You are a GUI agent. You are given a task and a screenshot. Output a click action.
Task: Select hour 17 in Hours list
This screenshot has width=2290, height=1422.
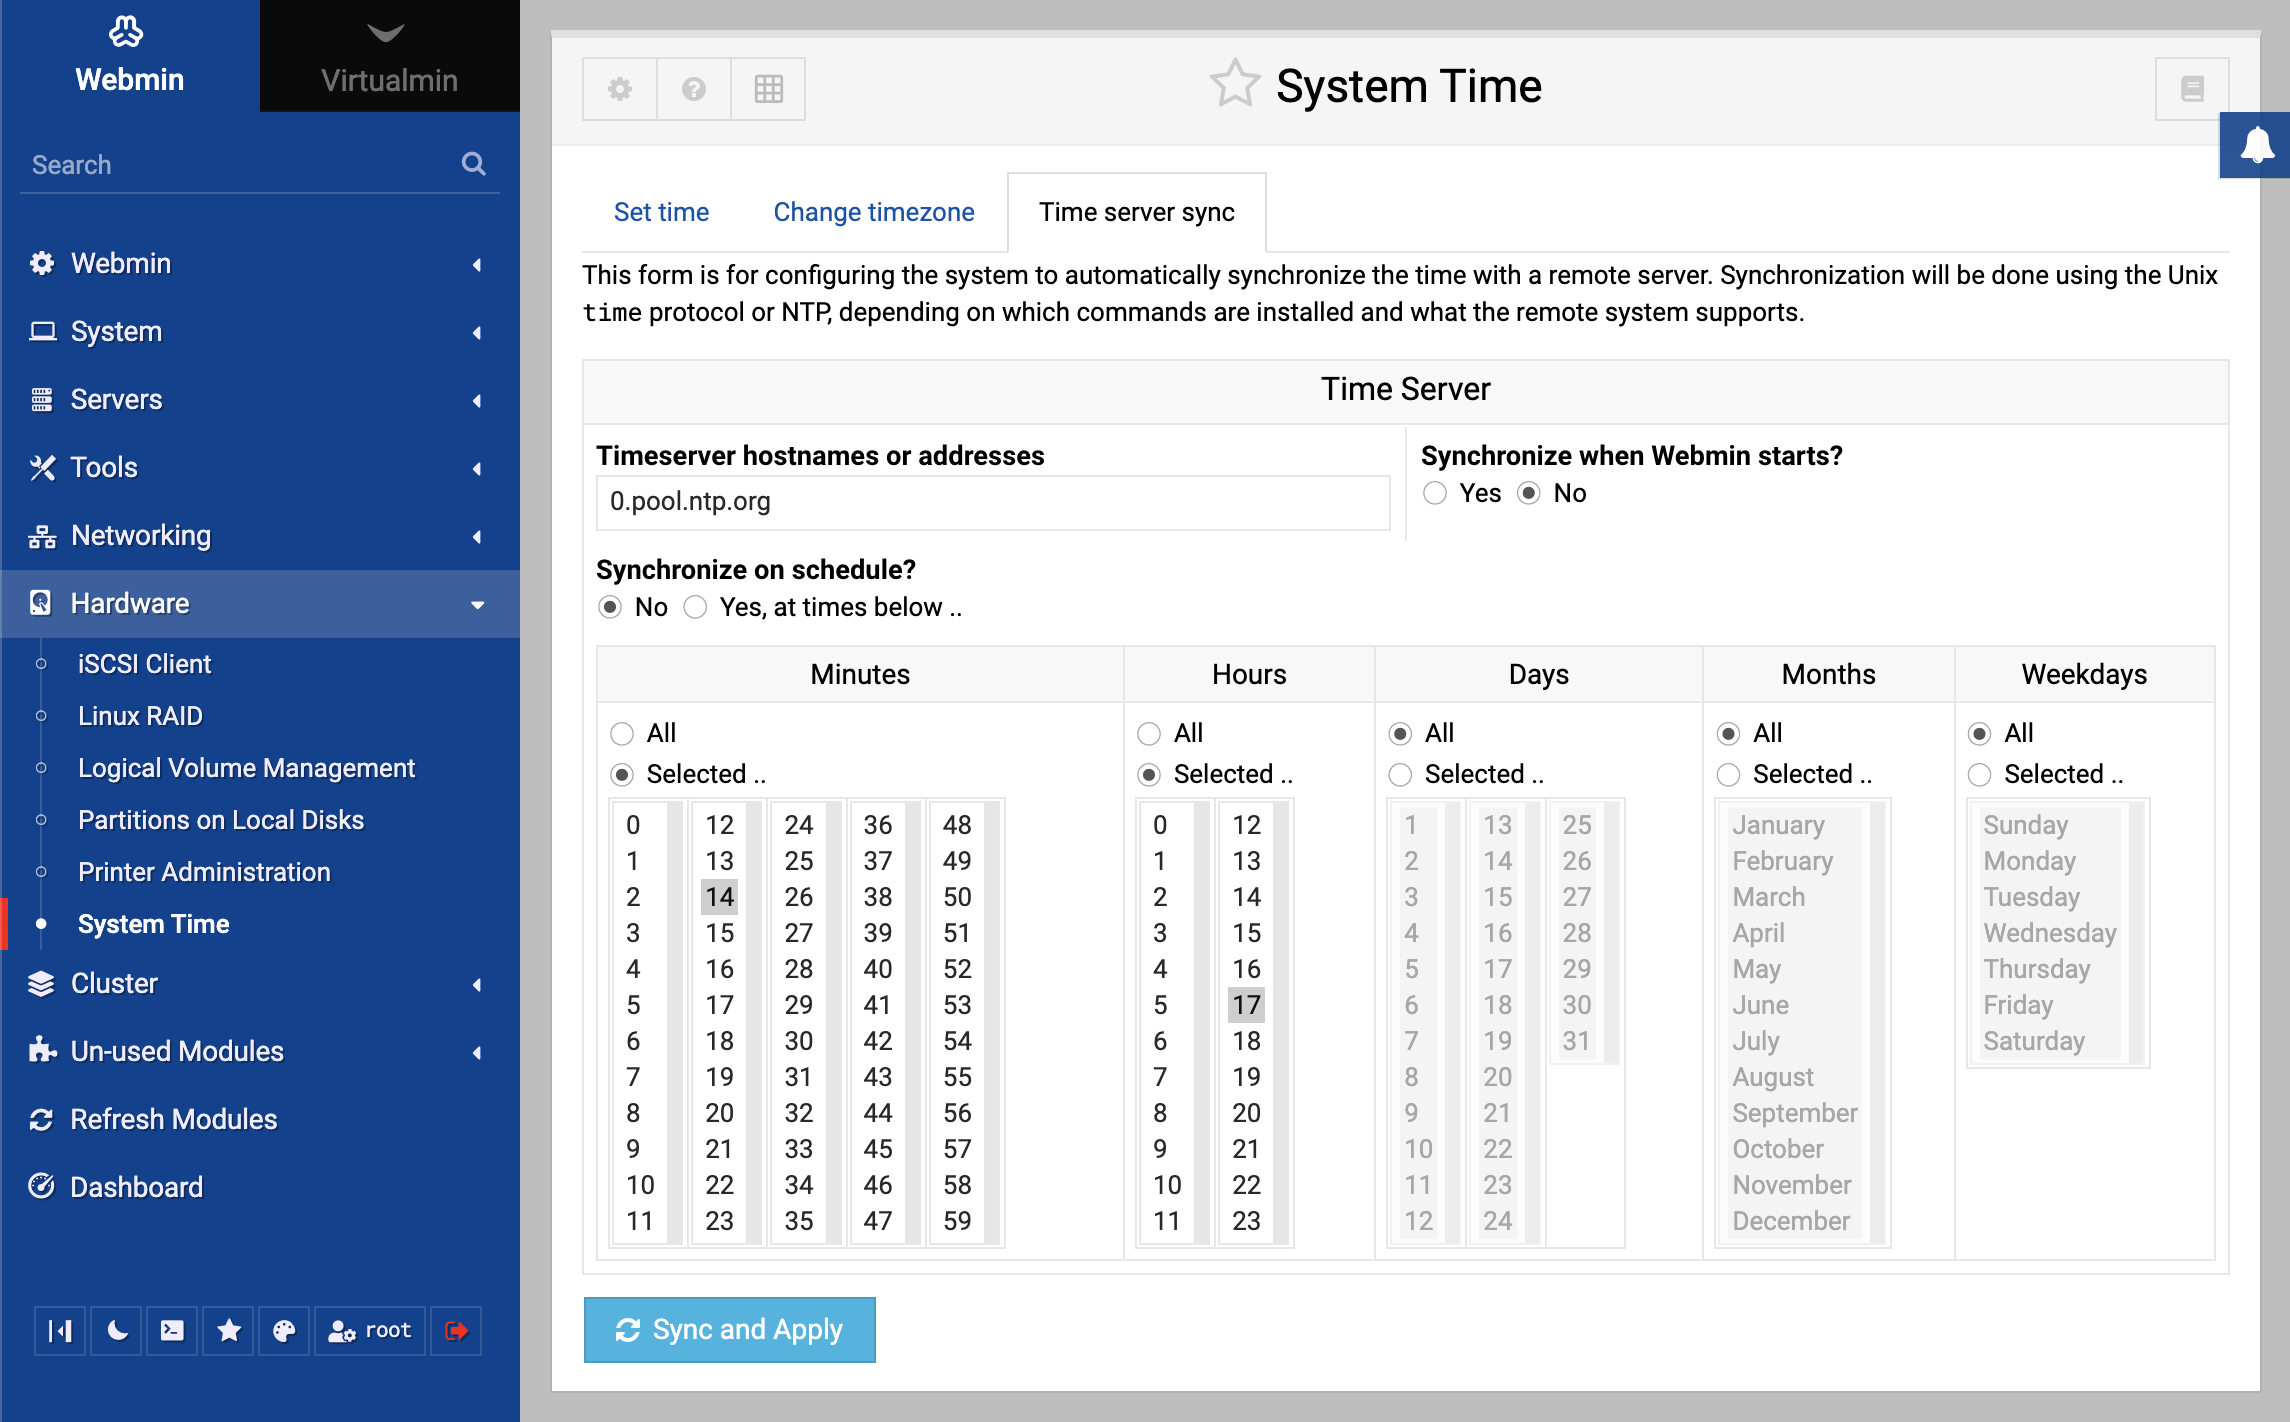pos(1246,1005)
